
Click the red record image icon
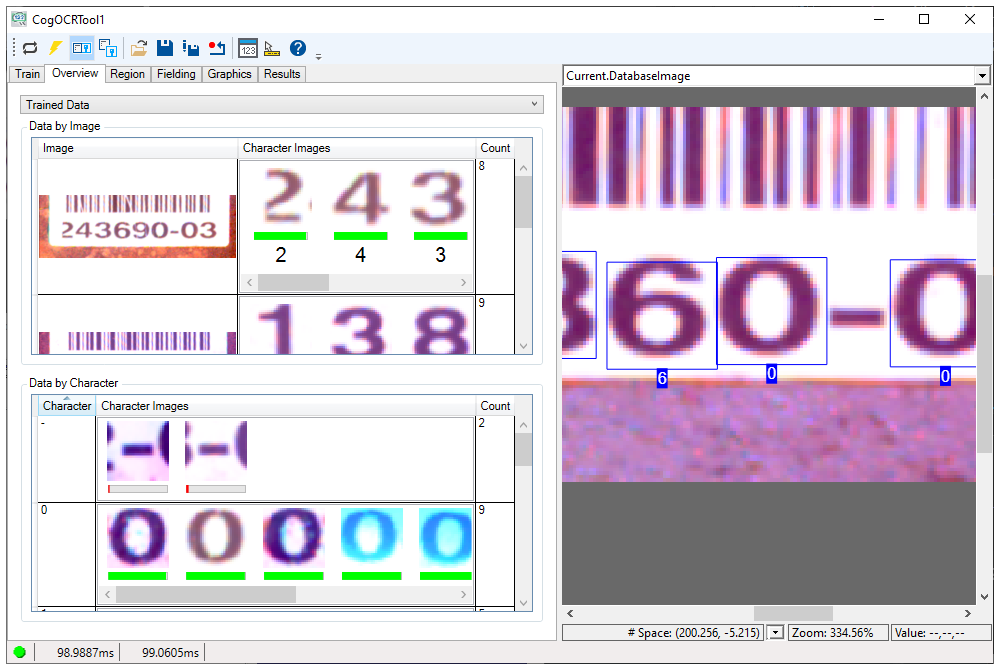[x=218, y=47]
